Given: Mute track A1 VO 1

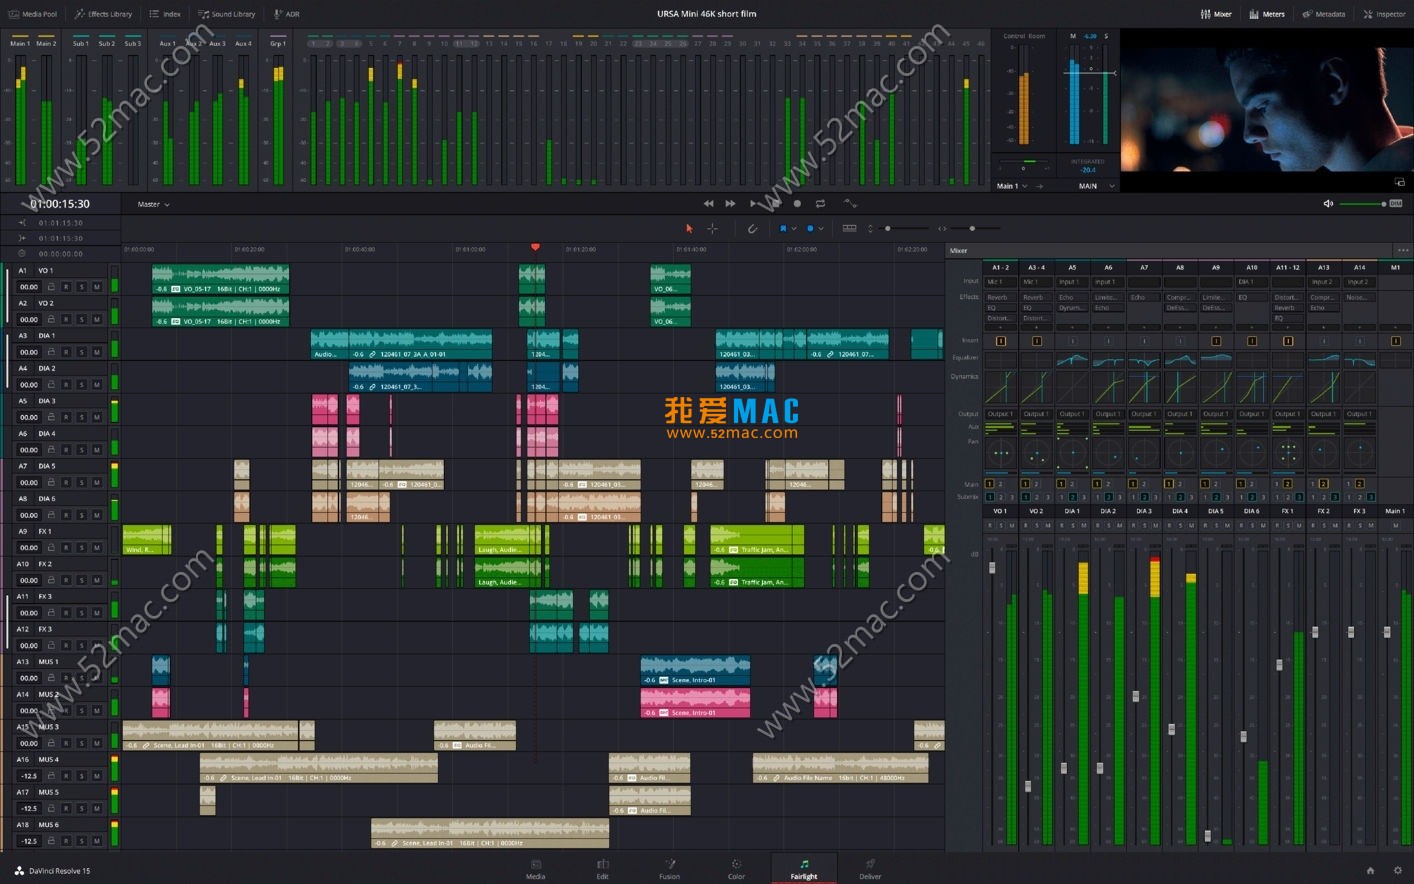Looking at the screenshot, I should pyautogui.click(x=97, y=287).
